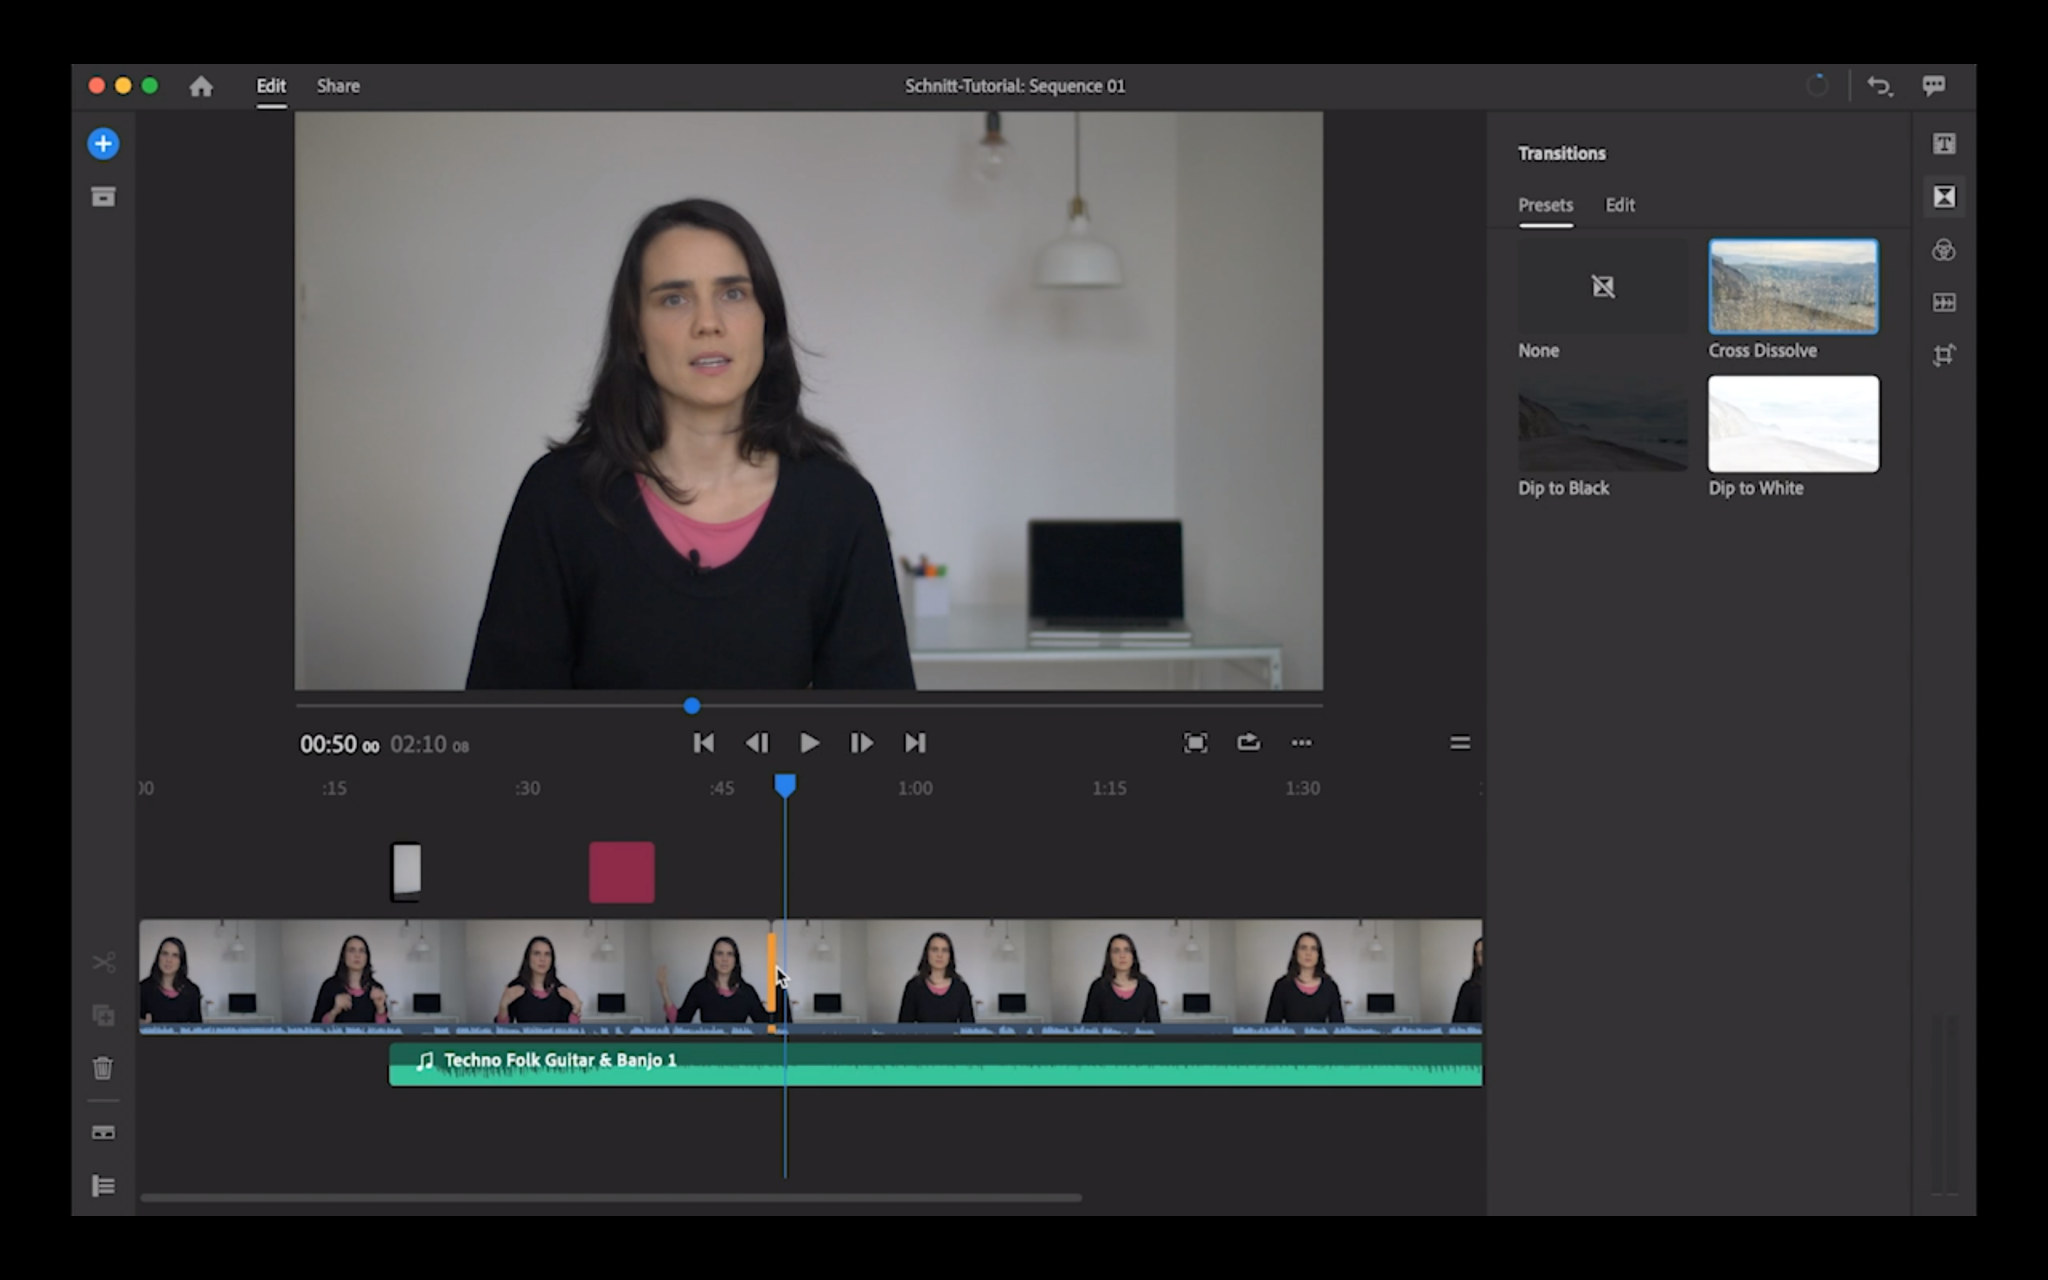This screenshot has height=1280, width=2048.
Task: Play the video in the preview monitor
Action: pyautogui.click(x=809, y=743)
